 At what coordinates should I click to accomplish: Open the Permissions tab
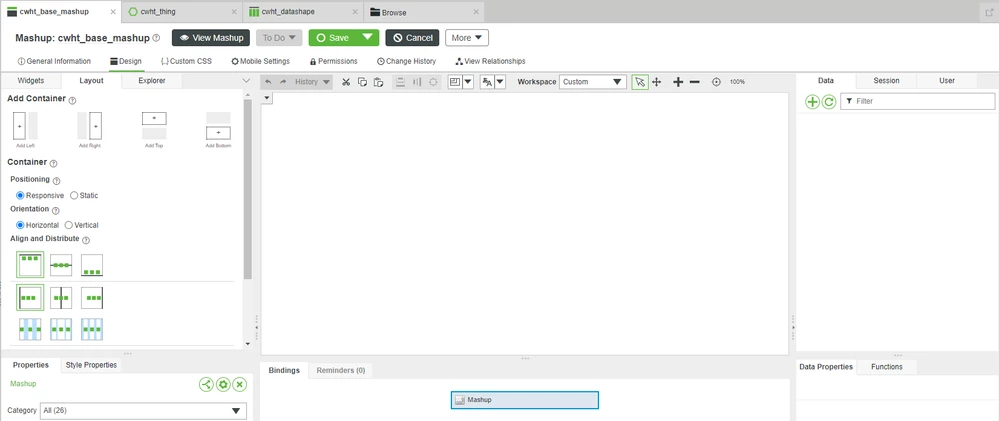pyautogui.click(x=333, y=61)
